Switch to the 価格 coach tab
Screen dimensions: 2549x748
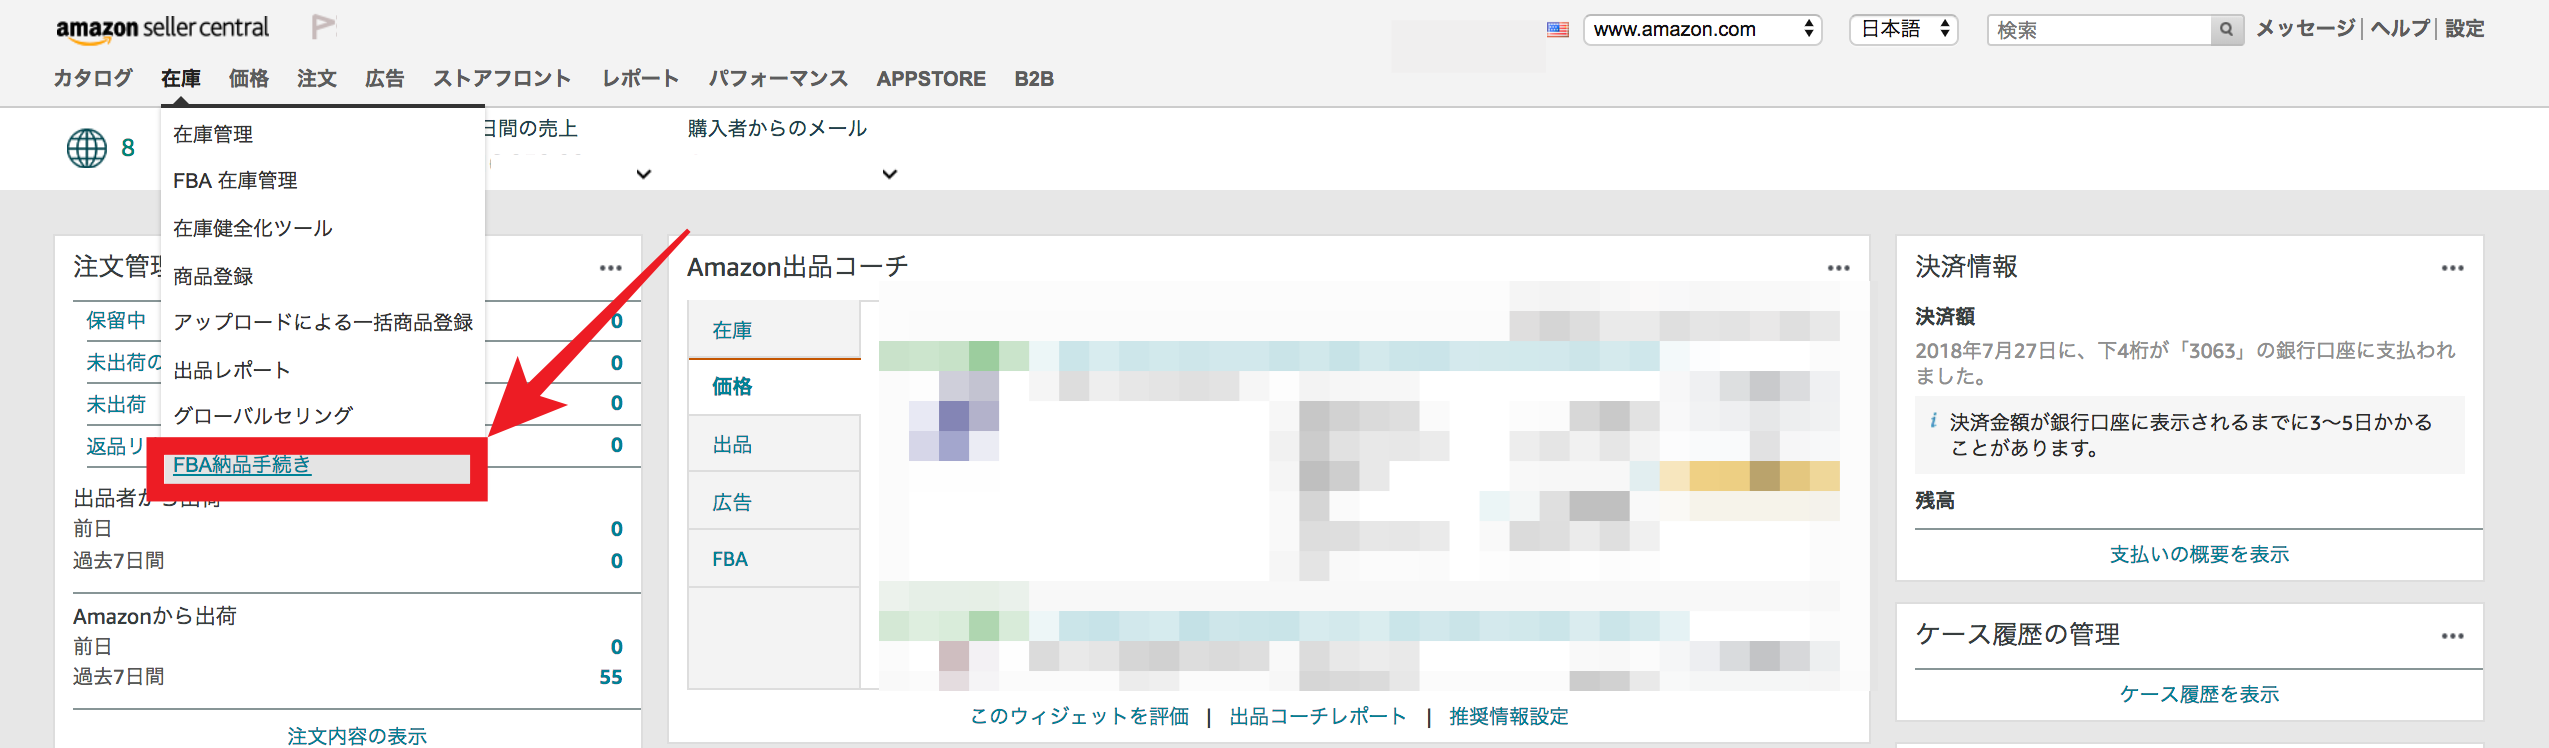[774, 387]
